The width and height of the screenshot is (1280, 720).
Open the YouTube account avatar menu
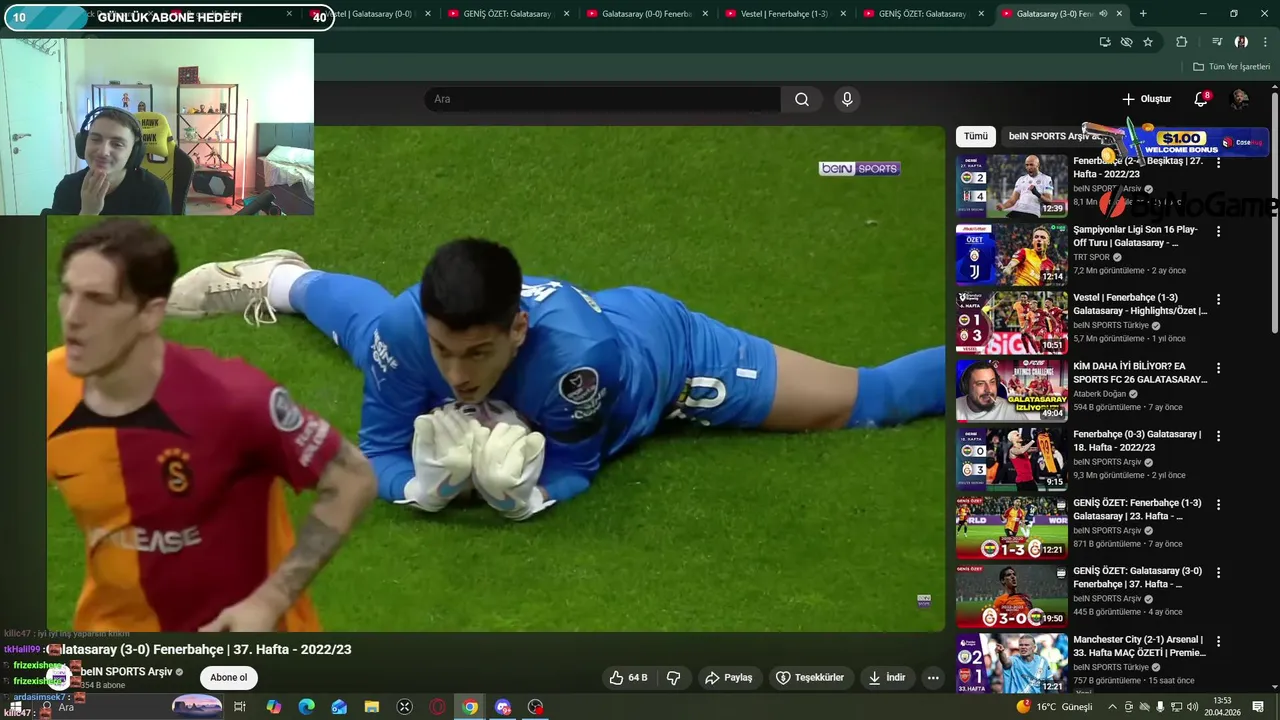(1240, 99)
